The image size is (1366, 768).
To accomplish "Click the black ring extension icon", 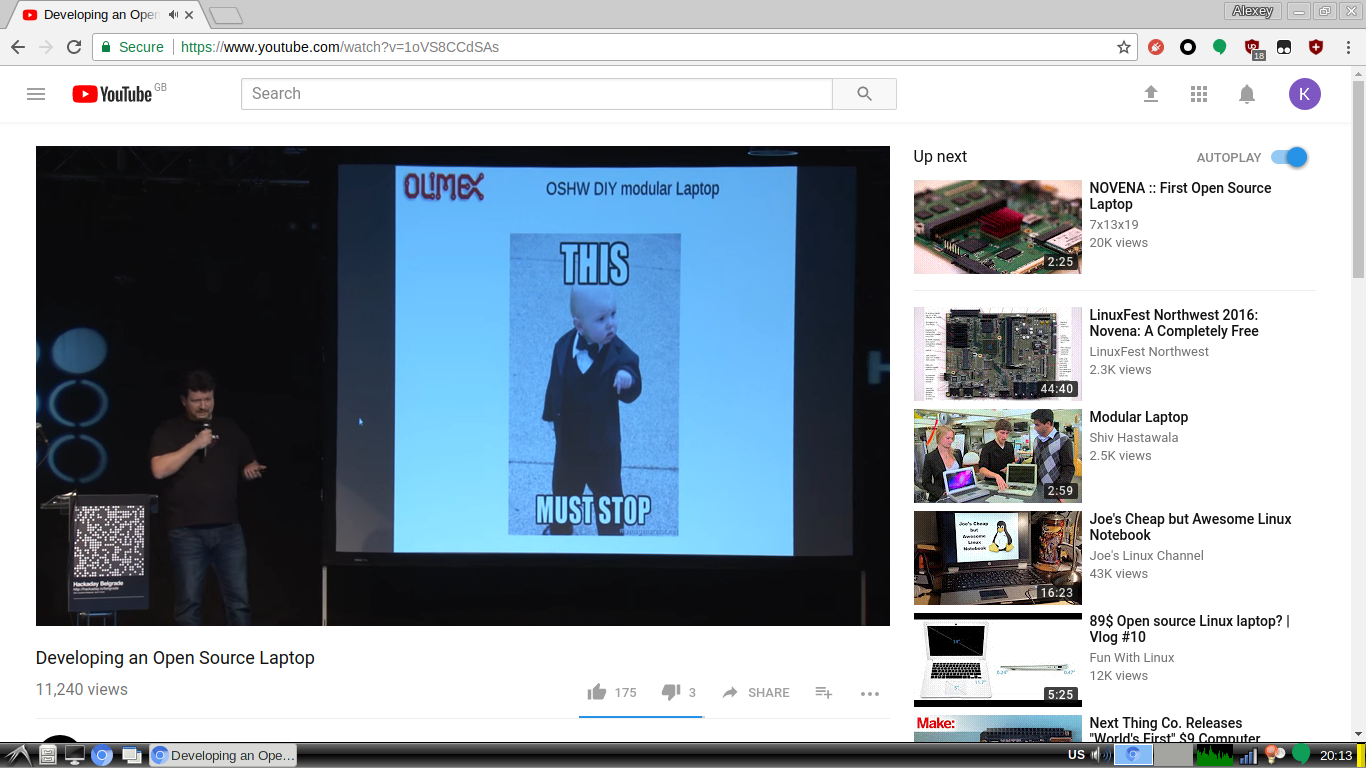I will [x=1188, y=47].
